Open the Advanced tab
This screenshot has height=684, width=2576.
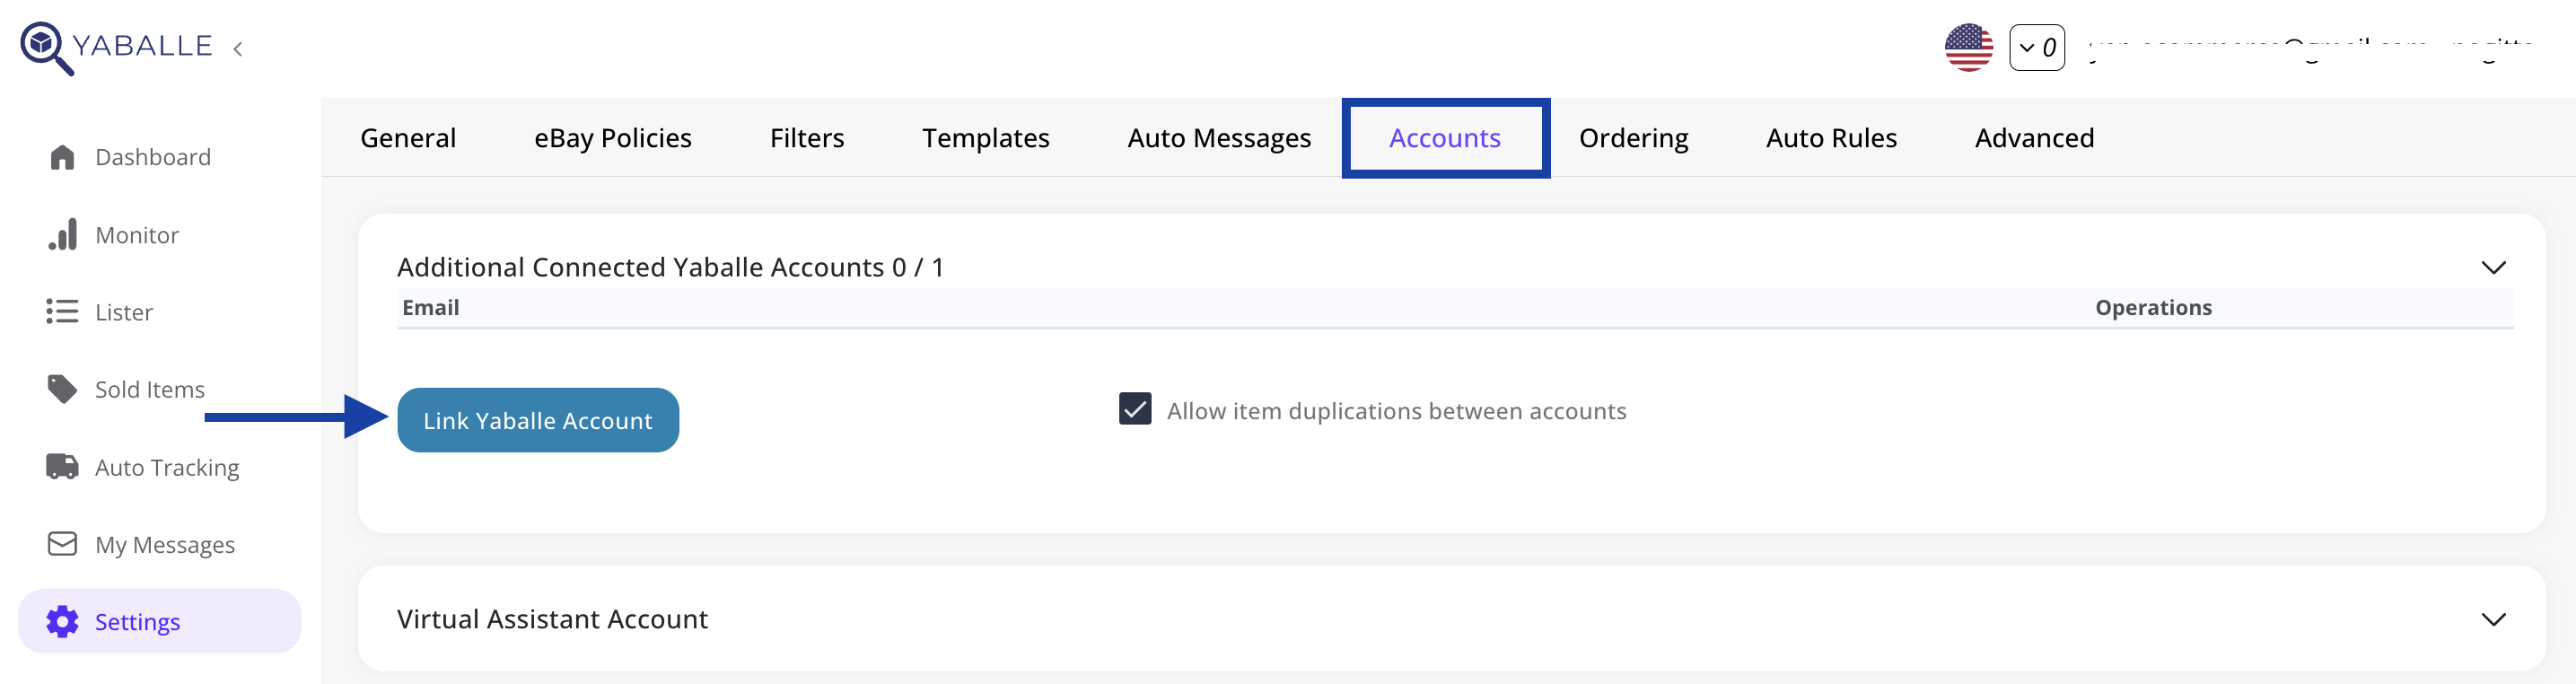(2034, 138)
